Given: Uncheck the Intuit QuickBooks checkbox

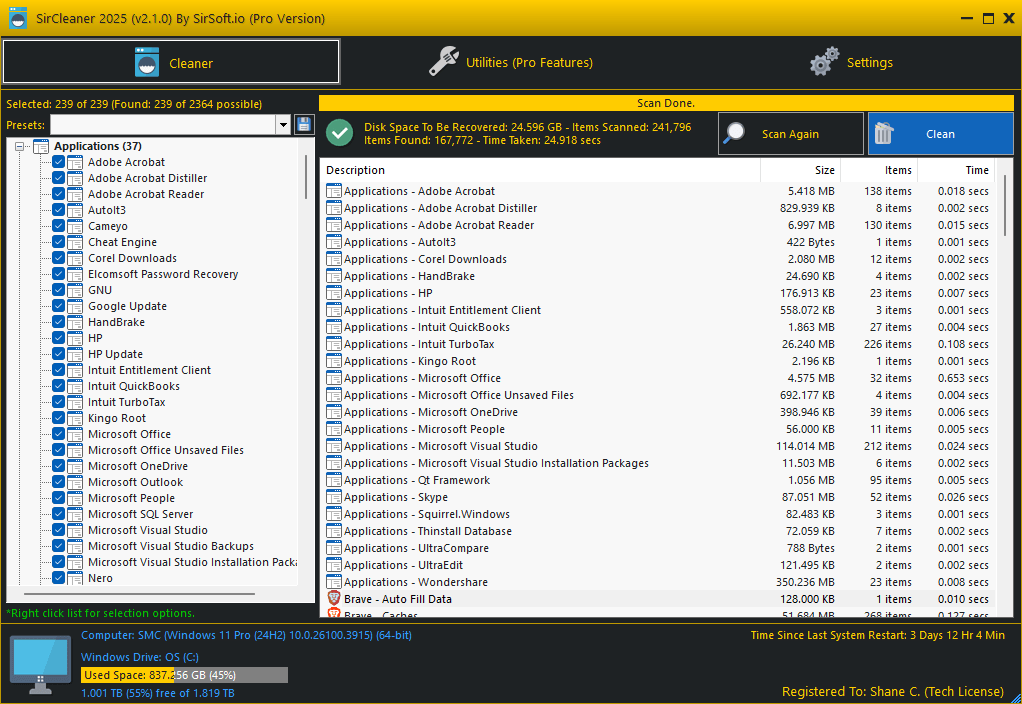Looking at the screenshot, I should (x=58, y=386).
